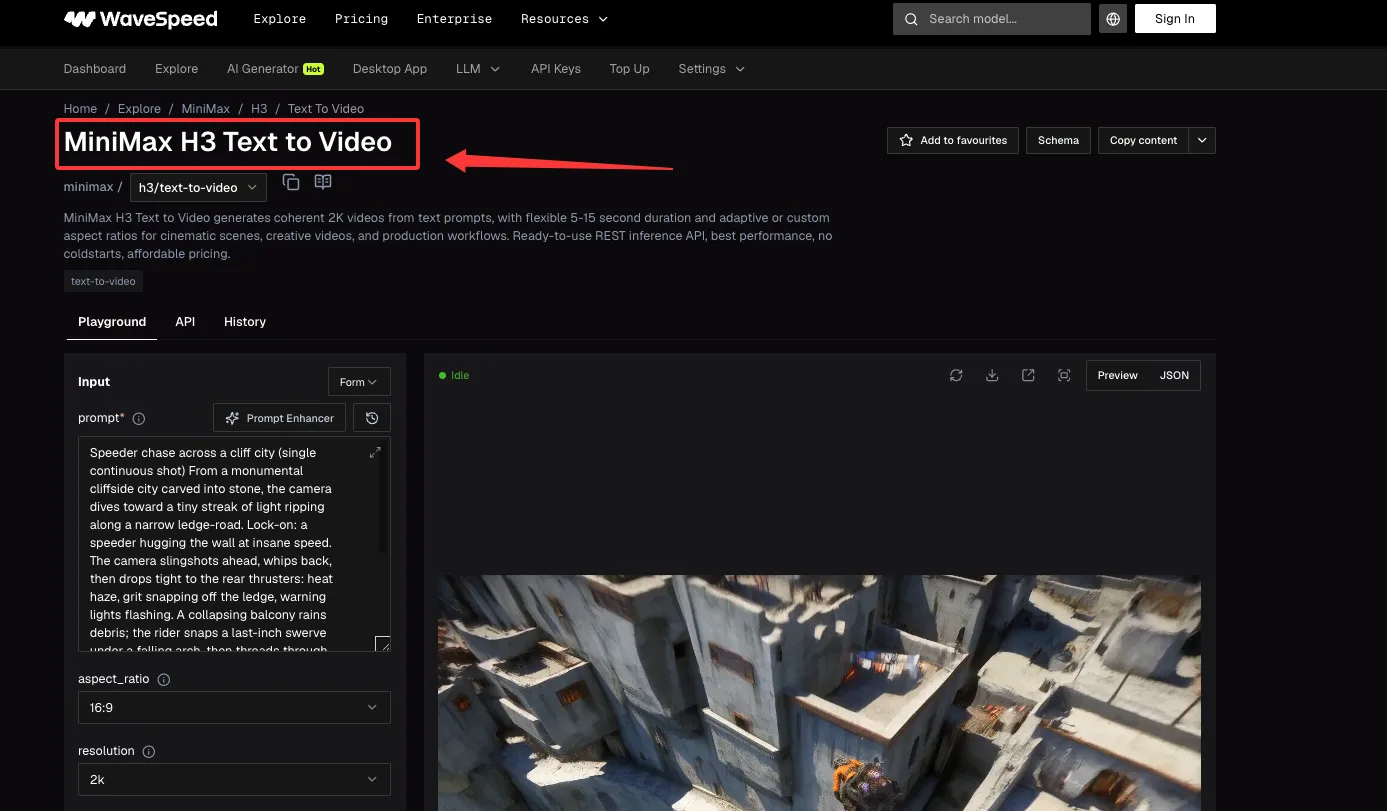
Task: Click Text To Video in the breadcrumb
Action: (326, 109)
